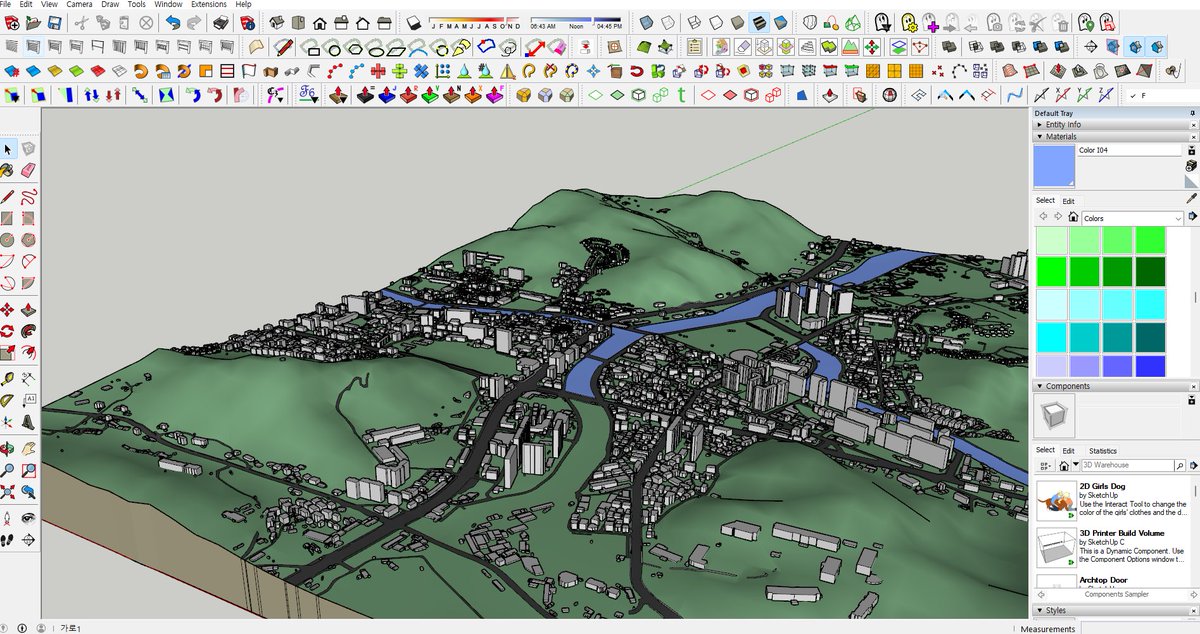Screen dimensions: 1200x634
Task: Open the Components navigation dropdown arrow
Action: coord(1076,464)
